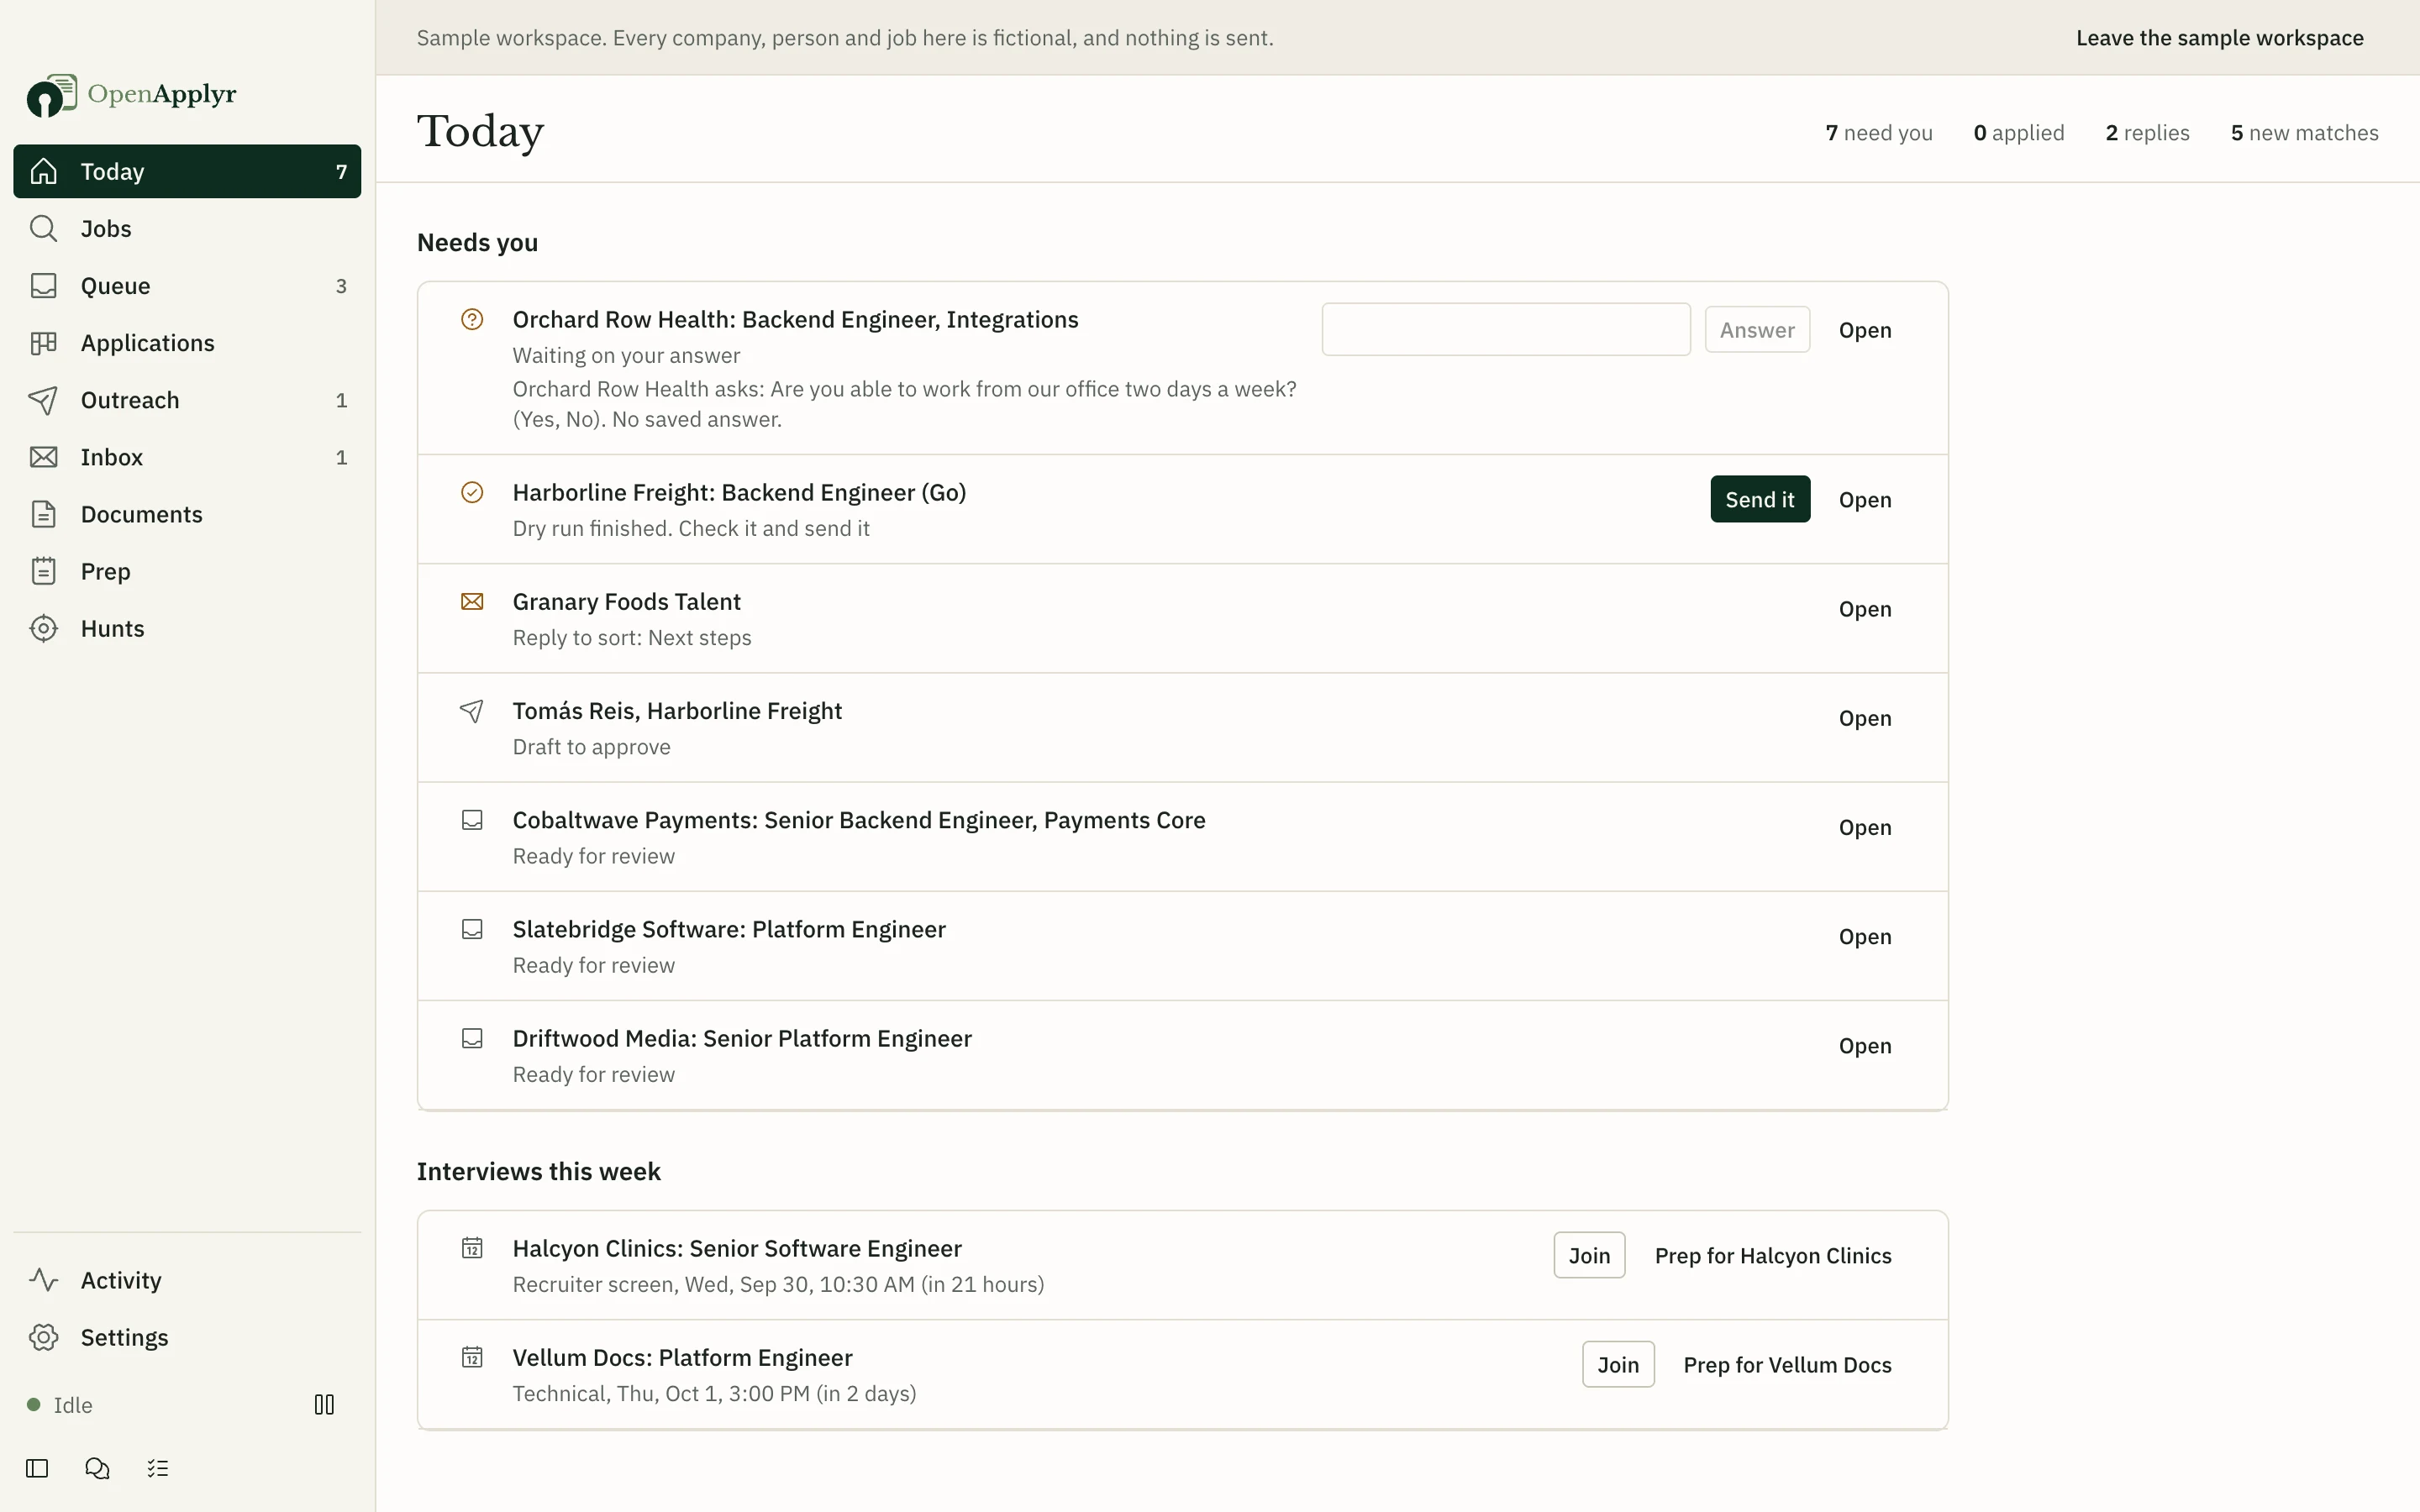The width and height of the screenshot is (2420, 1512).
Task: Click 'Halcyon Clinics: Senior Software Engineer' title
Action: coord(737,1248)
